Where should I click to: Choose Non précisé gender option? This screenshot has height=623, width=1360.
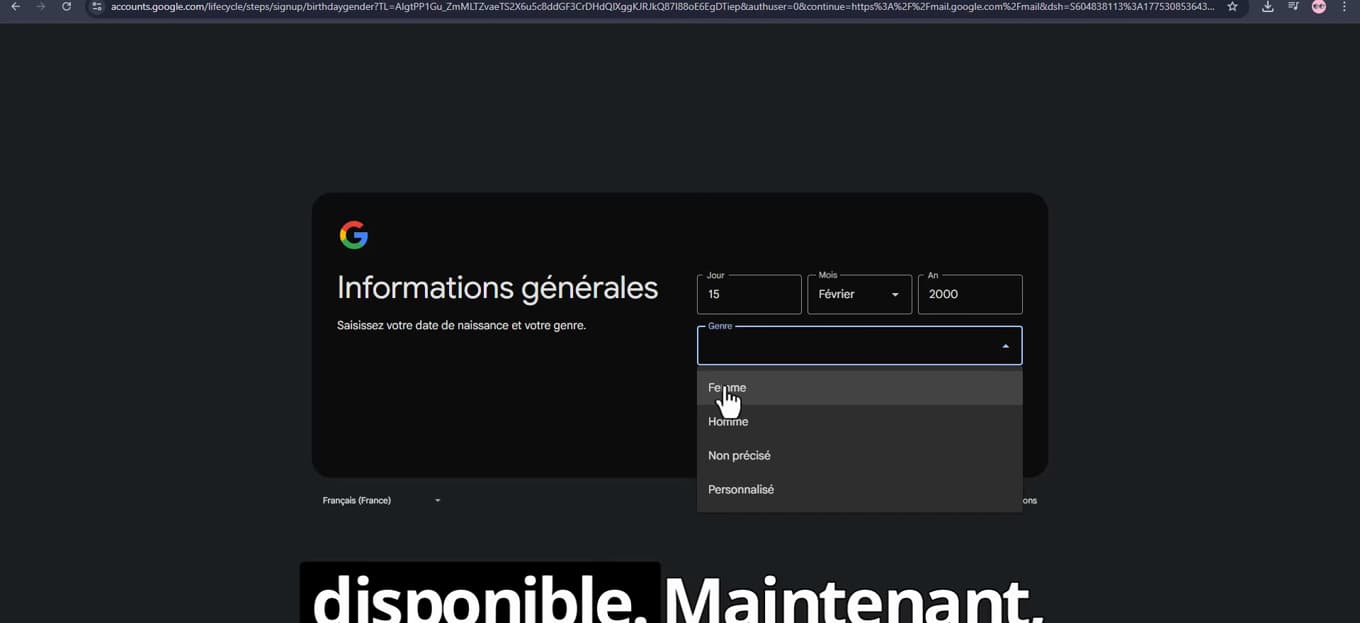859,456
